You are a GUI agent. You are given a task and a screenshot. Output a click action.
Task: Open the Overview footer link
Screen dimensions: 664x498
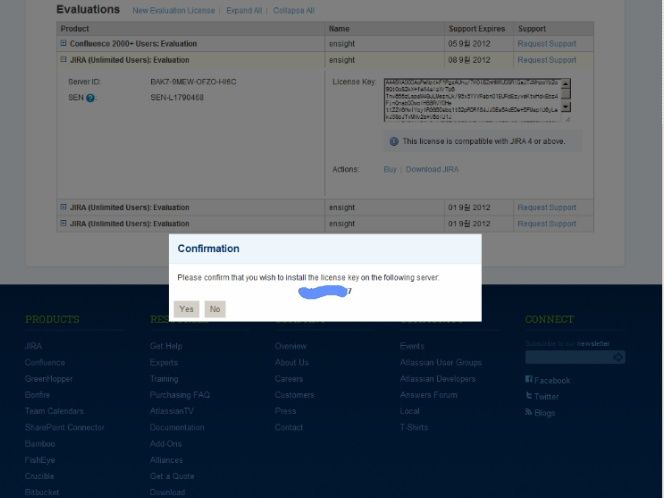pyautogui.click(x=290, y=346)
